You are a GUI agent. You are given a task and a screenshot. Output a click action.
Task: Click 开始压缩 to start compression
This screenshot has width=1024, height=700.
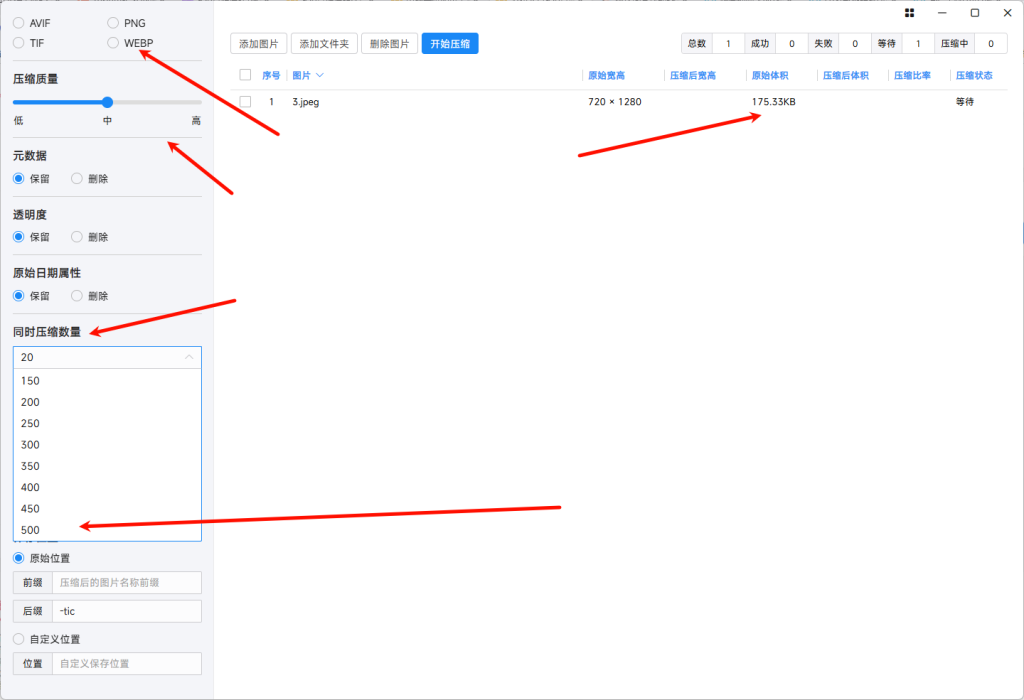coord(449,44)
